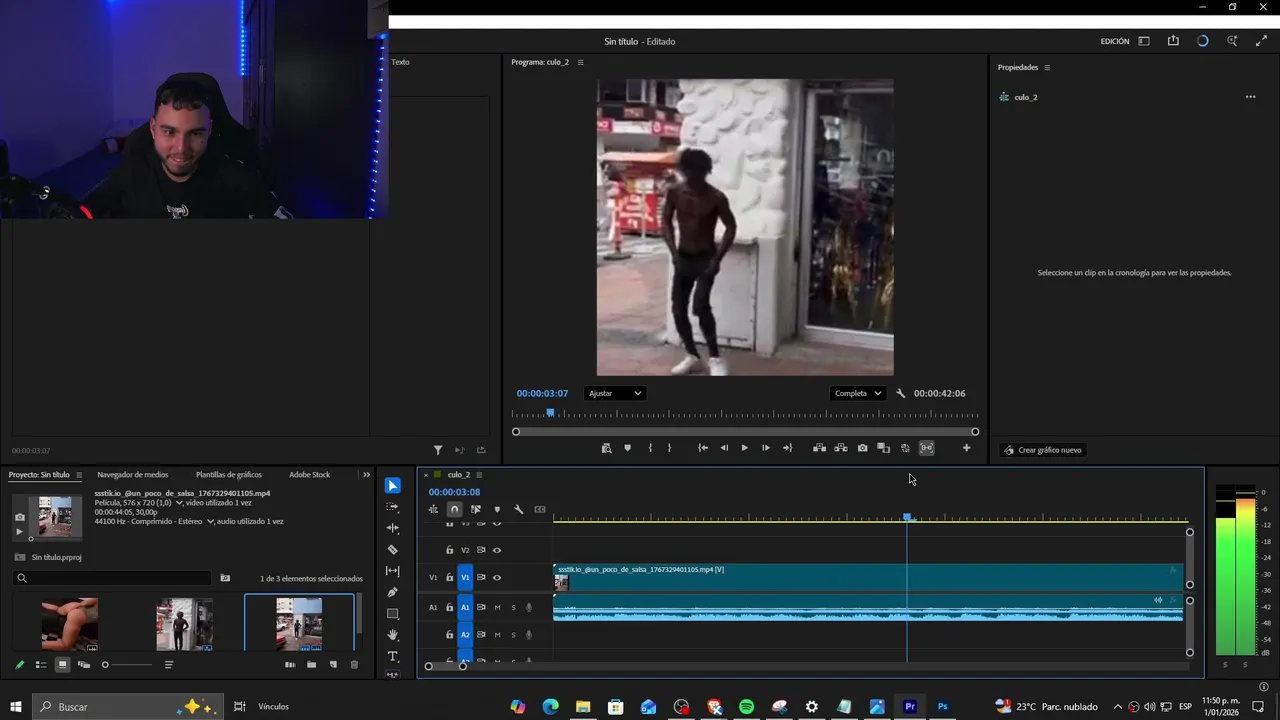The height and width of the screenshot is (720, 1280).
Task: Switch to Navegador de medios tab
Action: point(132,475)
